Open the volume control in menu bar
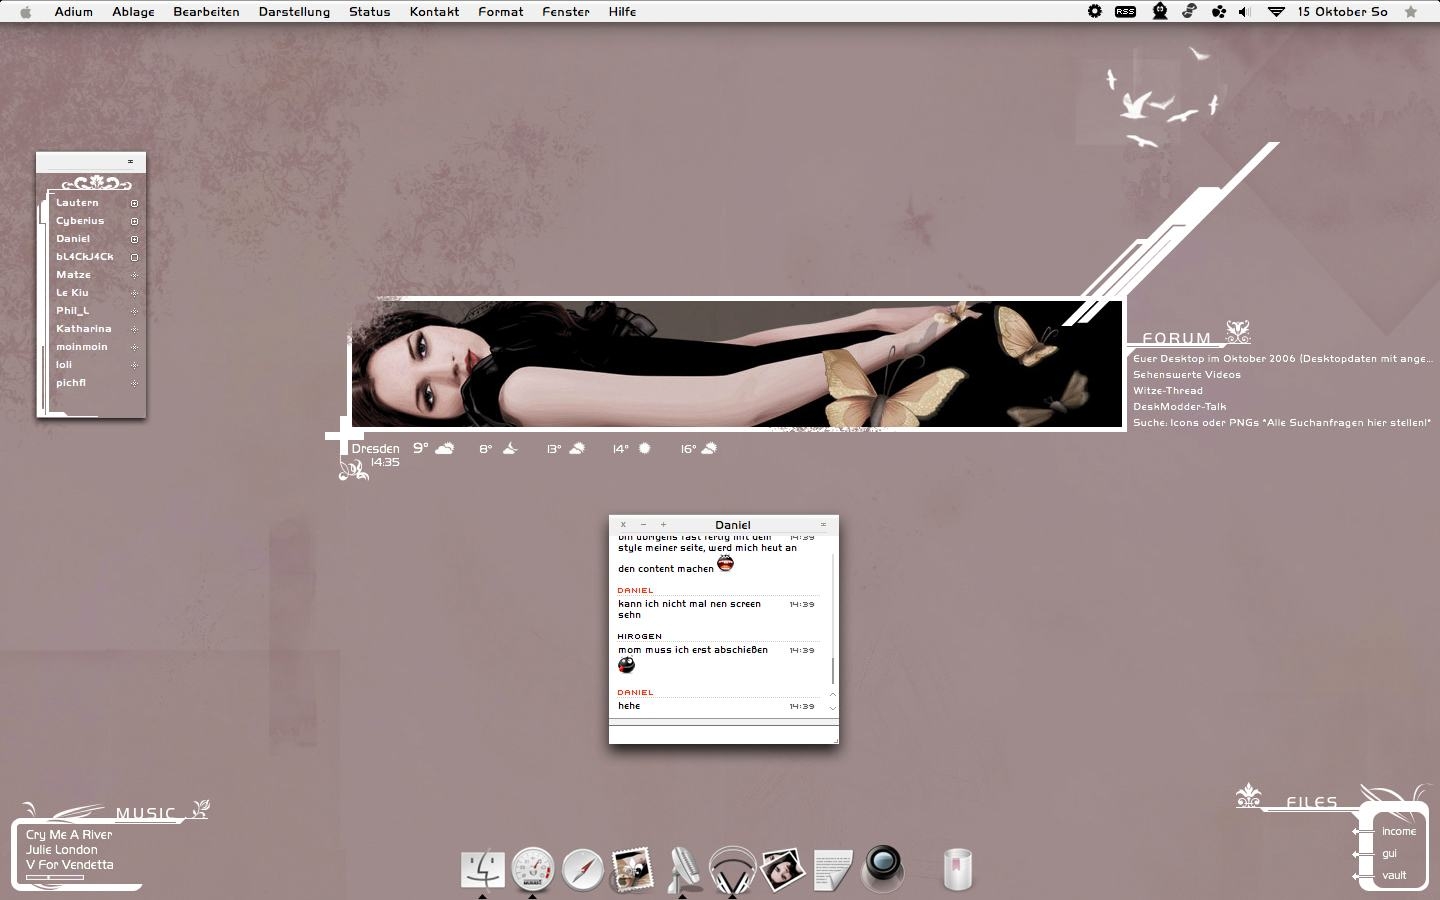1440x900 pixels. [1245, 12]
